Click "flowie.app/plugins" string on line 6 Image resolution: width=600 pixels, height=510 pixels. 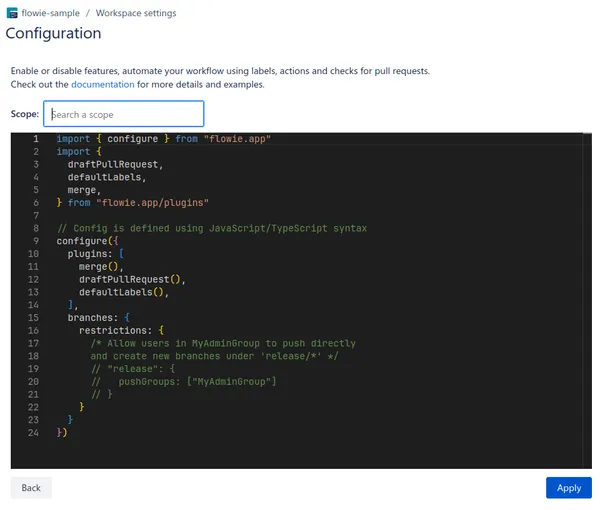[152, 203]
